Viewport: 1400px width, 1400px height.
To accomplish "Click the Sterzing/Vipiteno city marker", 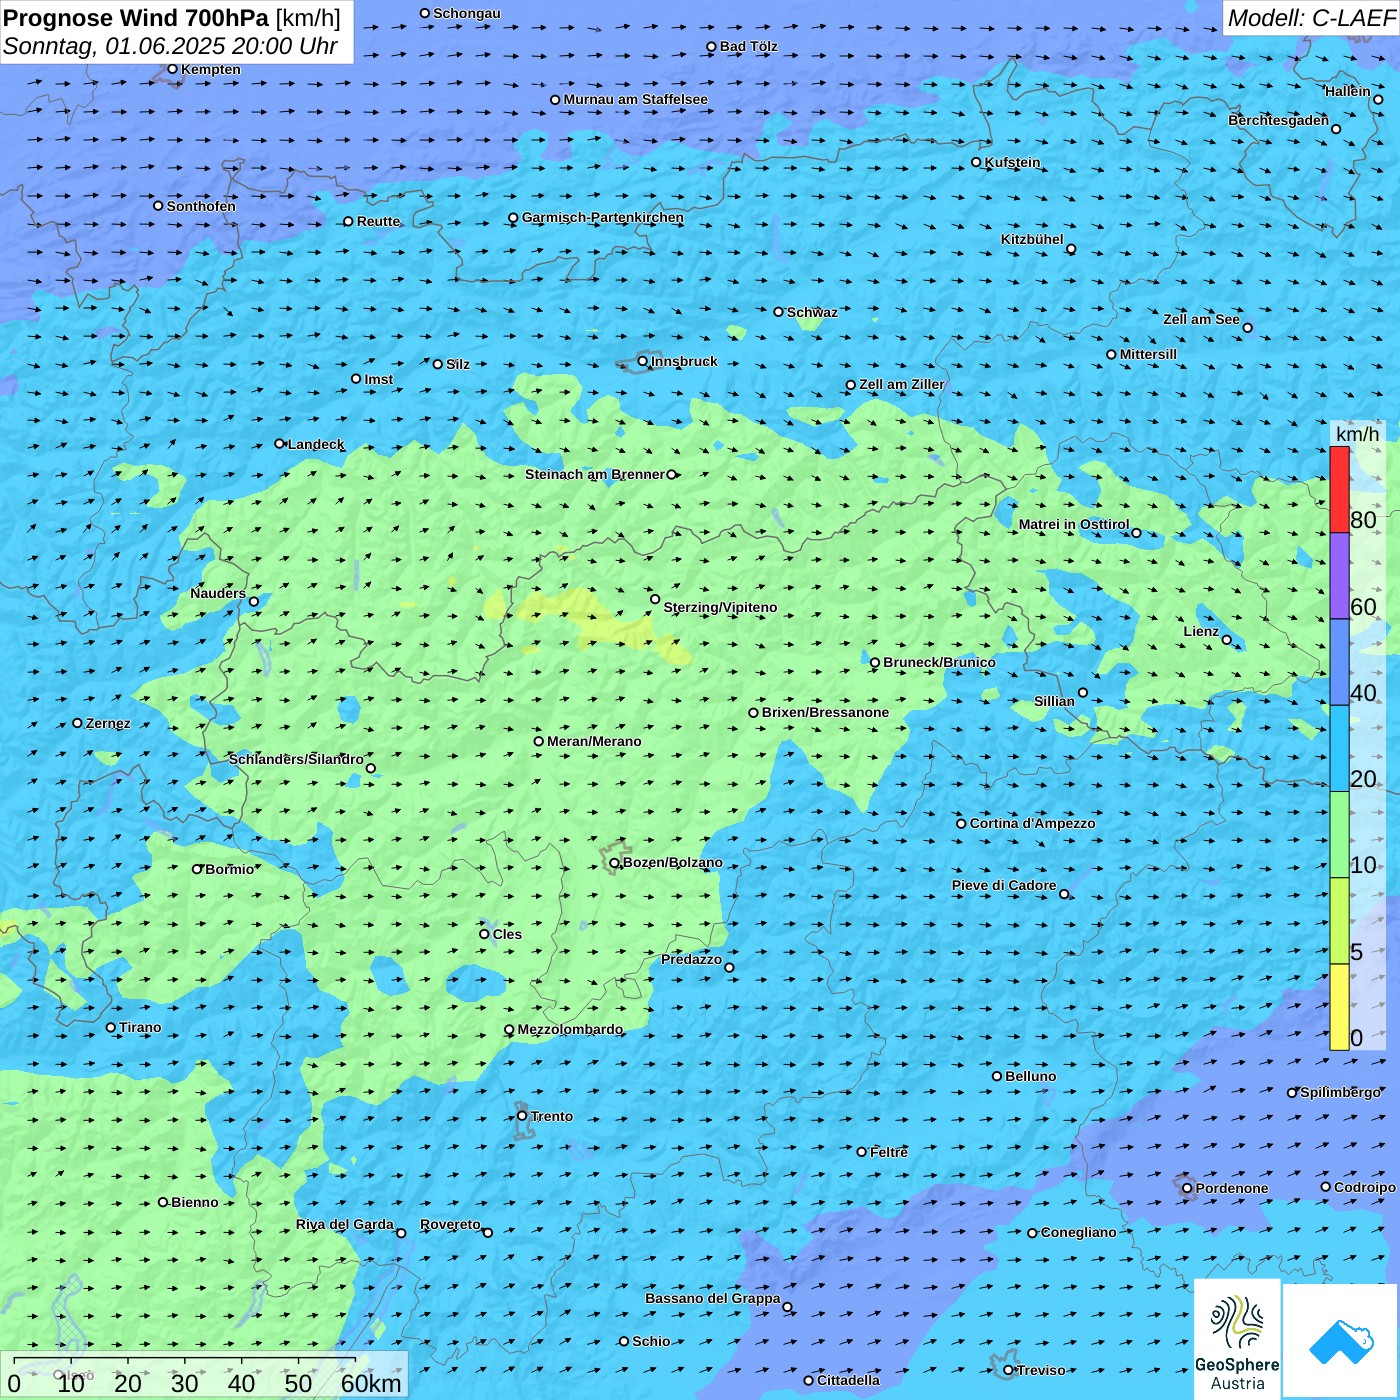I will click(x=655, y=599).
